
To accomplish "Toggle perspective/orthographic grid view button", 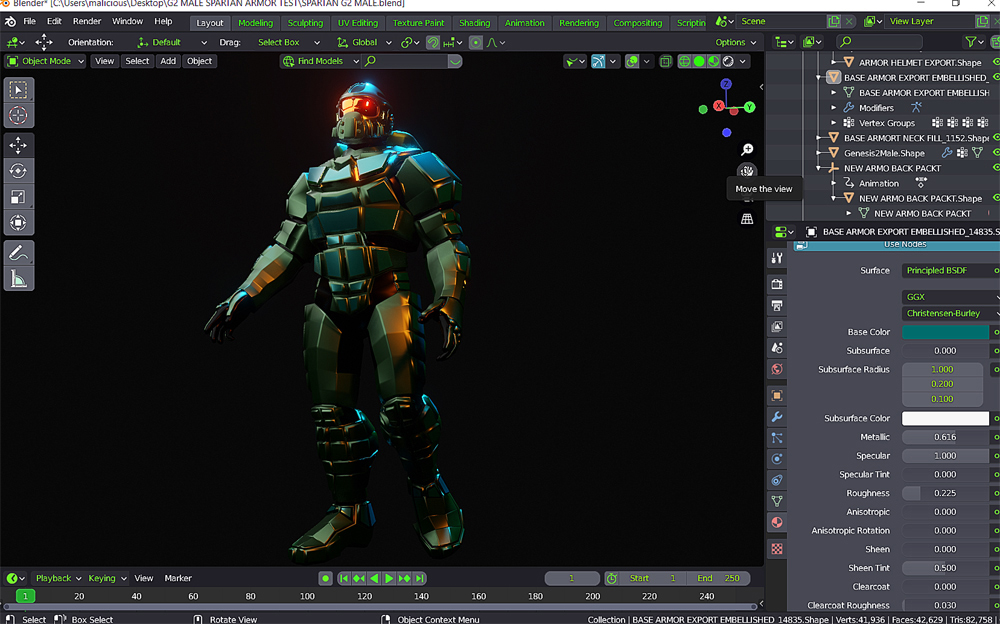I will pos(747,219).
